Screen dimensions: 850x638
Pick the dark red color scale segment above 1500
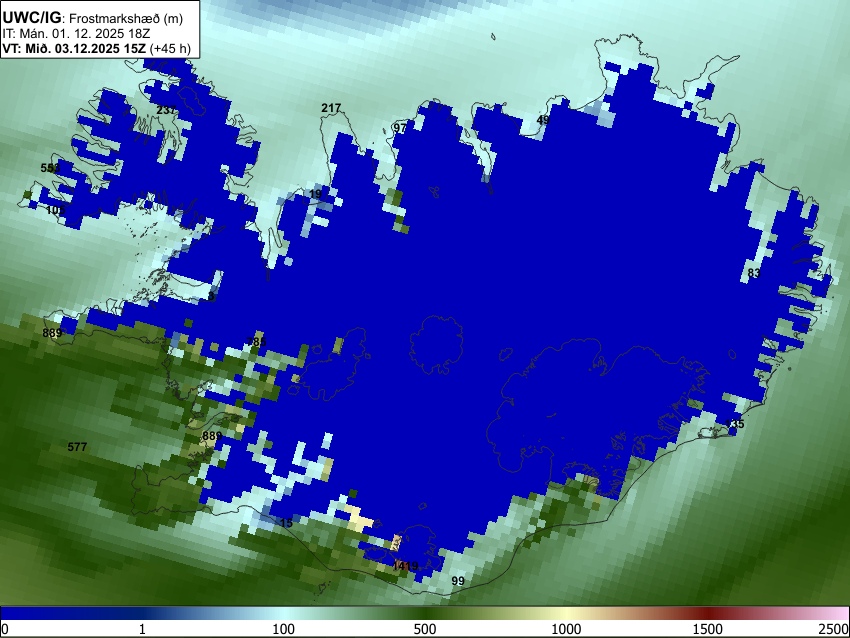click(x=708, y=613)
